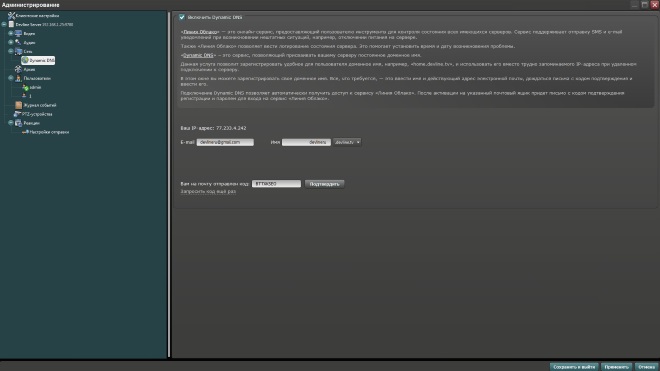Collapse the Users (Пользователи) tree node
This screenshot has width=660, height=371.
11,78
